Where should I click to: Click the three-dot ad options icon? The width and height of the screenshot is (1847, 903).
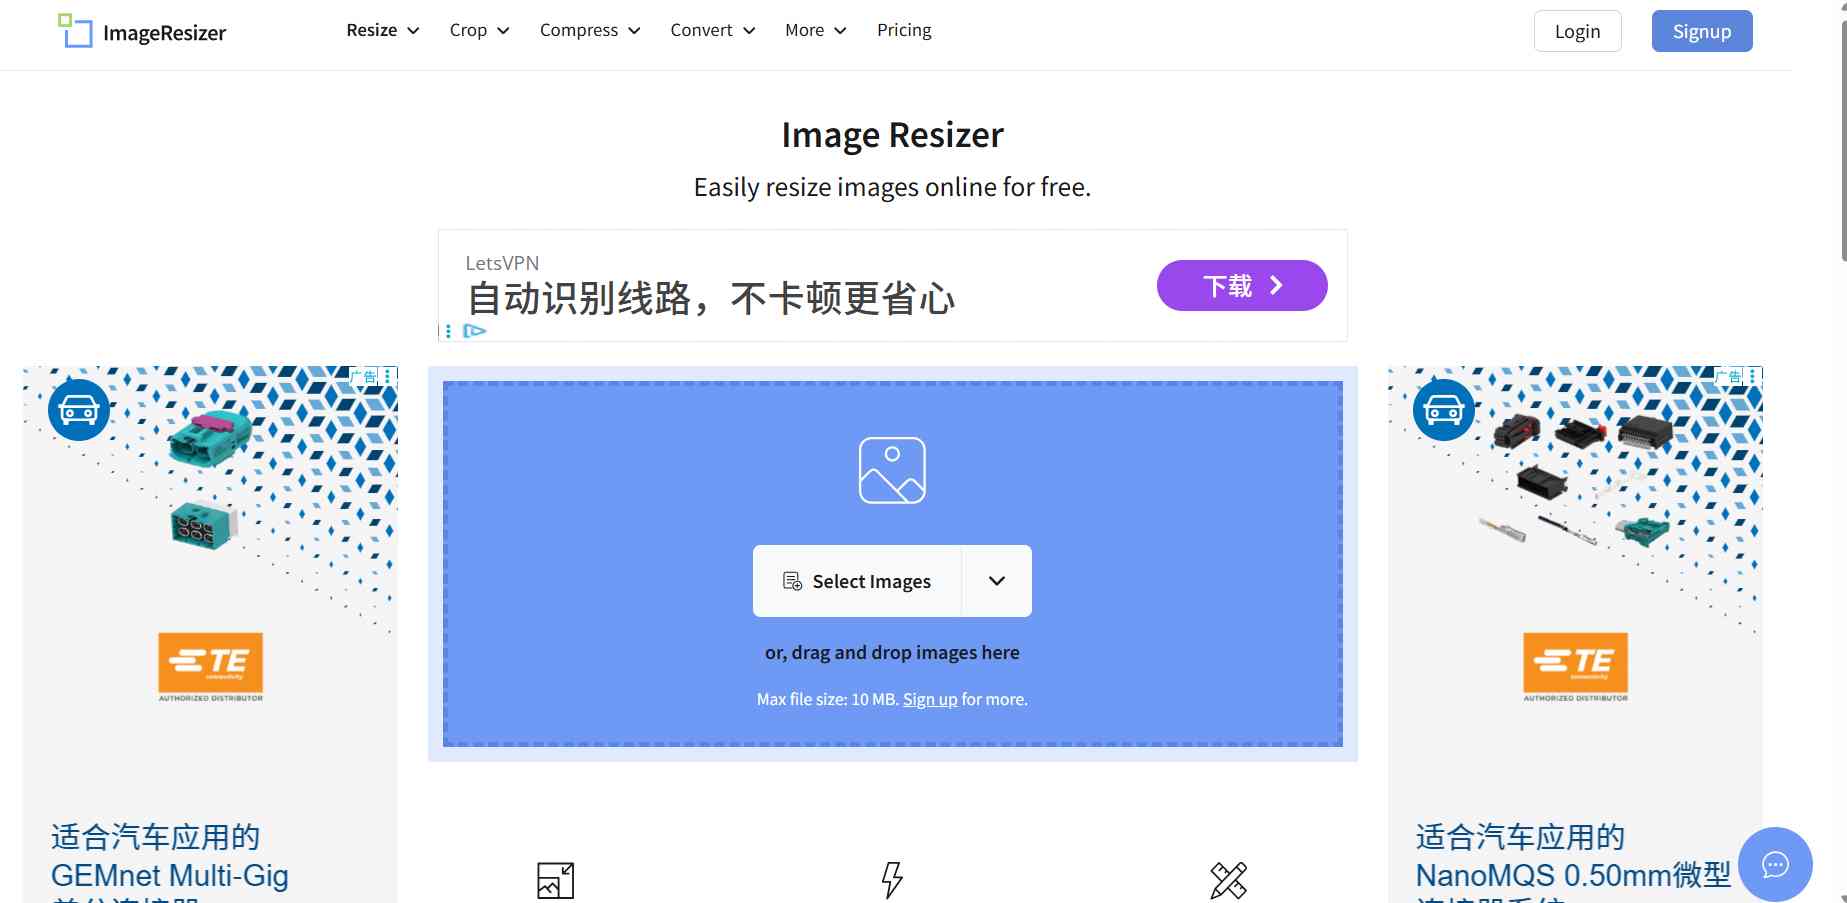(x=449, y=330)
